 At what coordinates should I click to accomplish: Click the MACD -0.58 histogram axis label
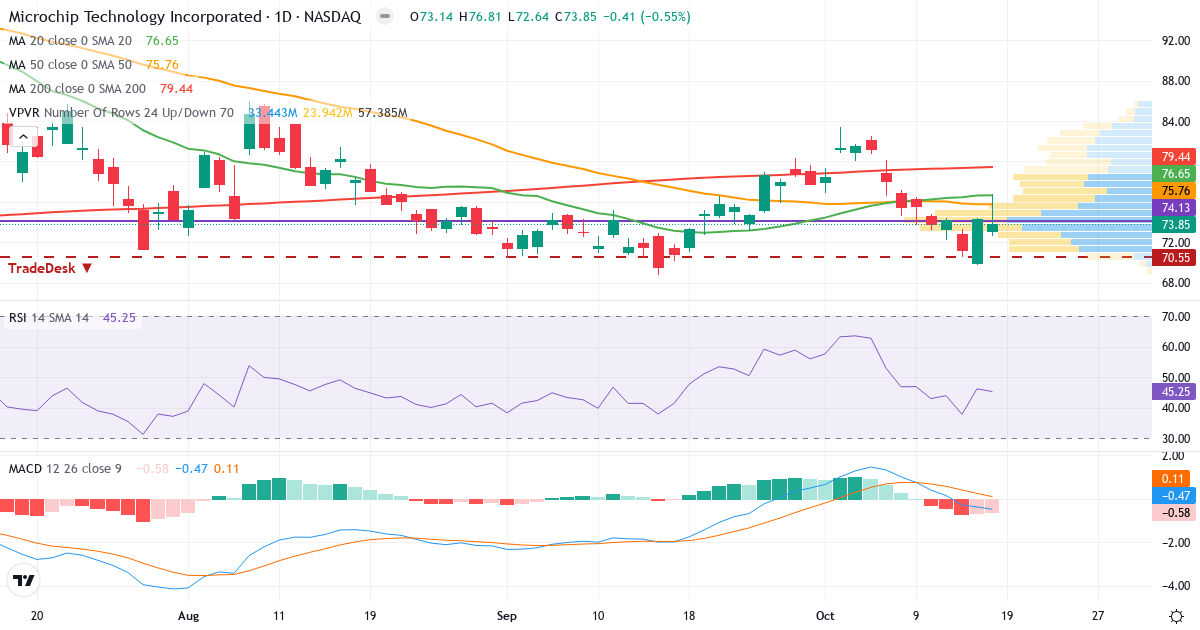coord(1174,512)
